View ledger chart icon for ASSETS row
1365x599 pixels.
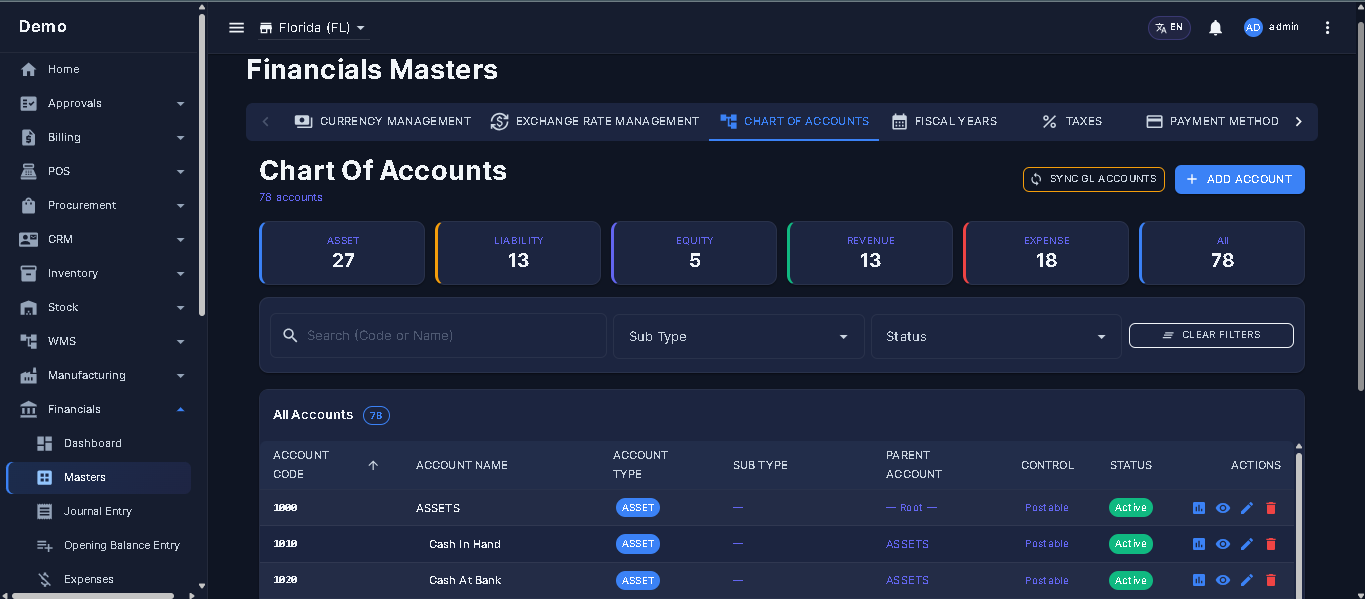click(x=1199, y=508)
